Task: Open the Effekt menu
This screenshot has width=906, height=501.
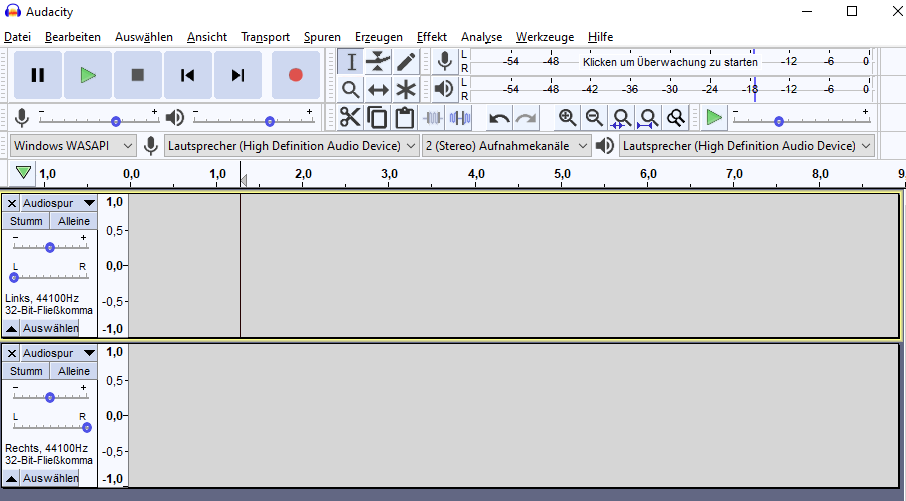Action: pos(432,37)
